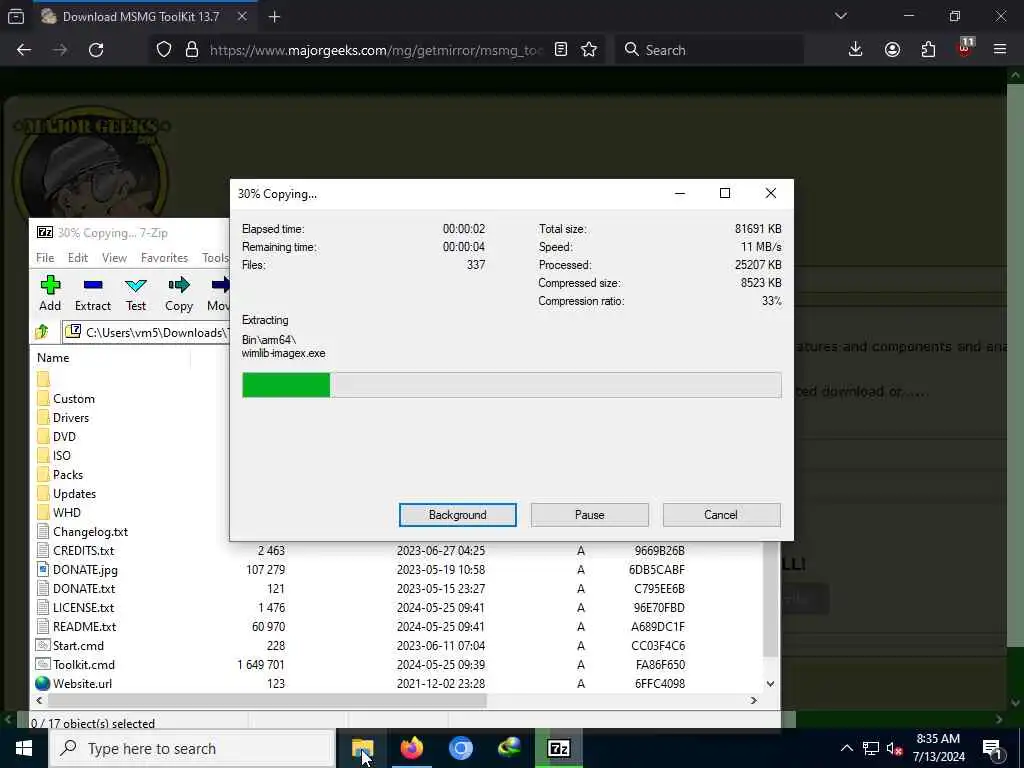Go up one folder level in 7-Zip
Image resolution: width=1024 pixels, height=768 pixels.
(42, 332)
